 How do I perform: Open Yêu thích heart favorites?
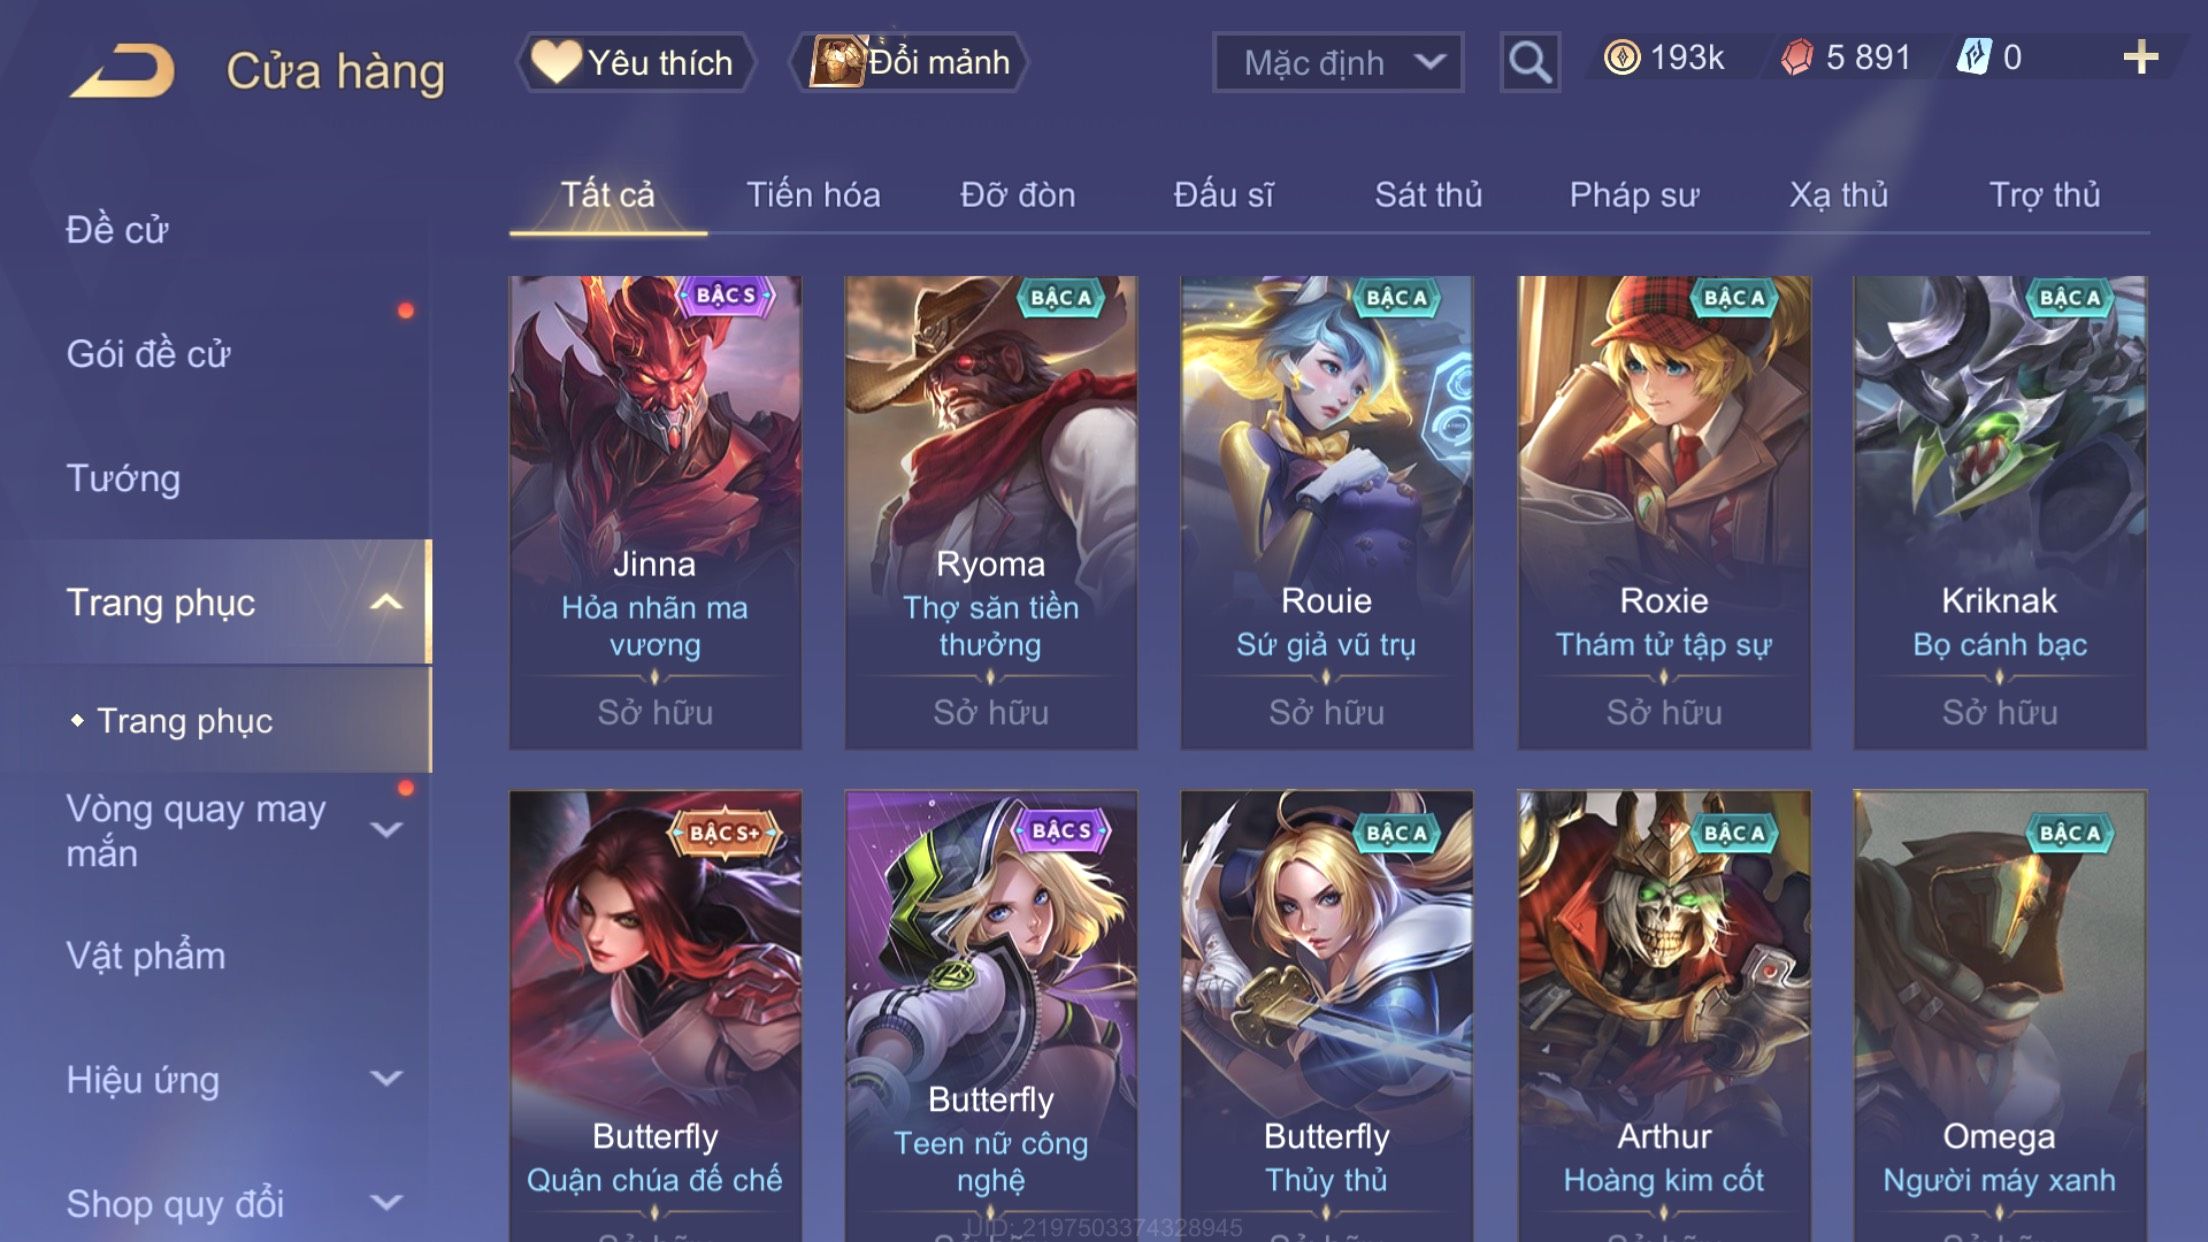click(634, 62)
